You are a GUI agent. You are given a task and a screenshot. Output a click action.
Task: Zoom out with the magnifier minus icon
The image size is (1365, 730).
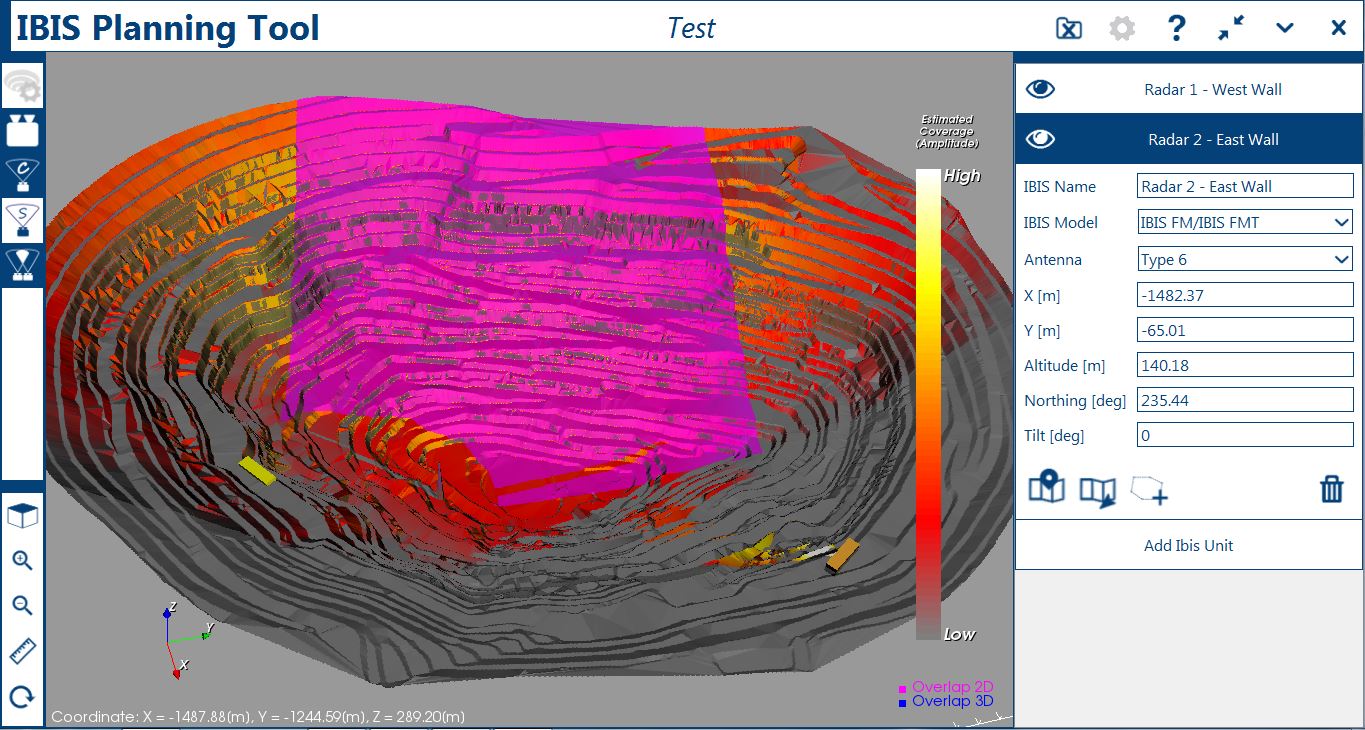[x=22, y=606]
